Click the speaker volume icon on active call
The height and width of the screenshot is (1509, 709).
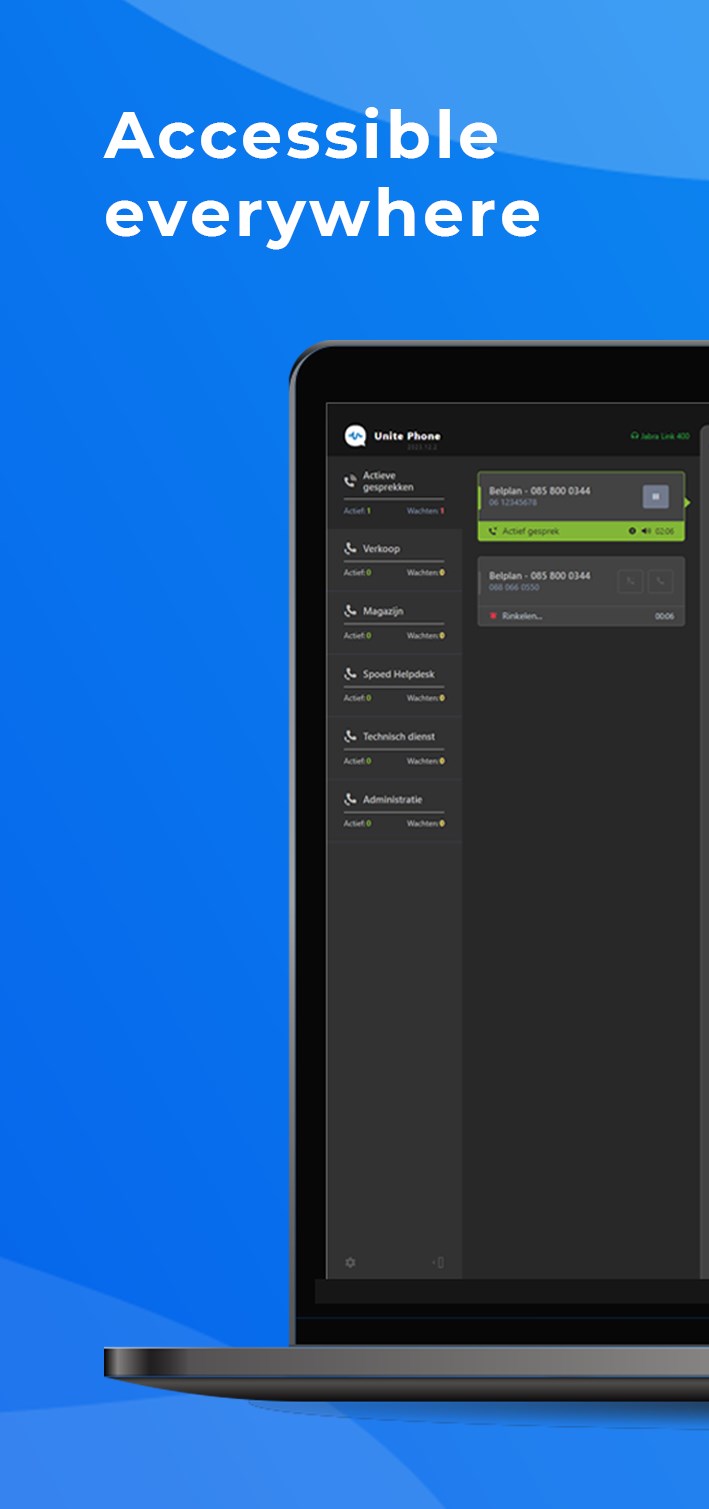click(646, 531)
